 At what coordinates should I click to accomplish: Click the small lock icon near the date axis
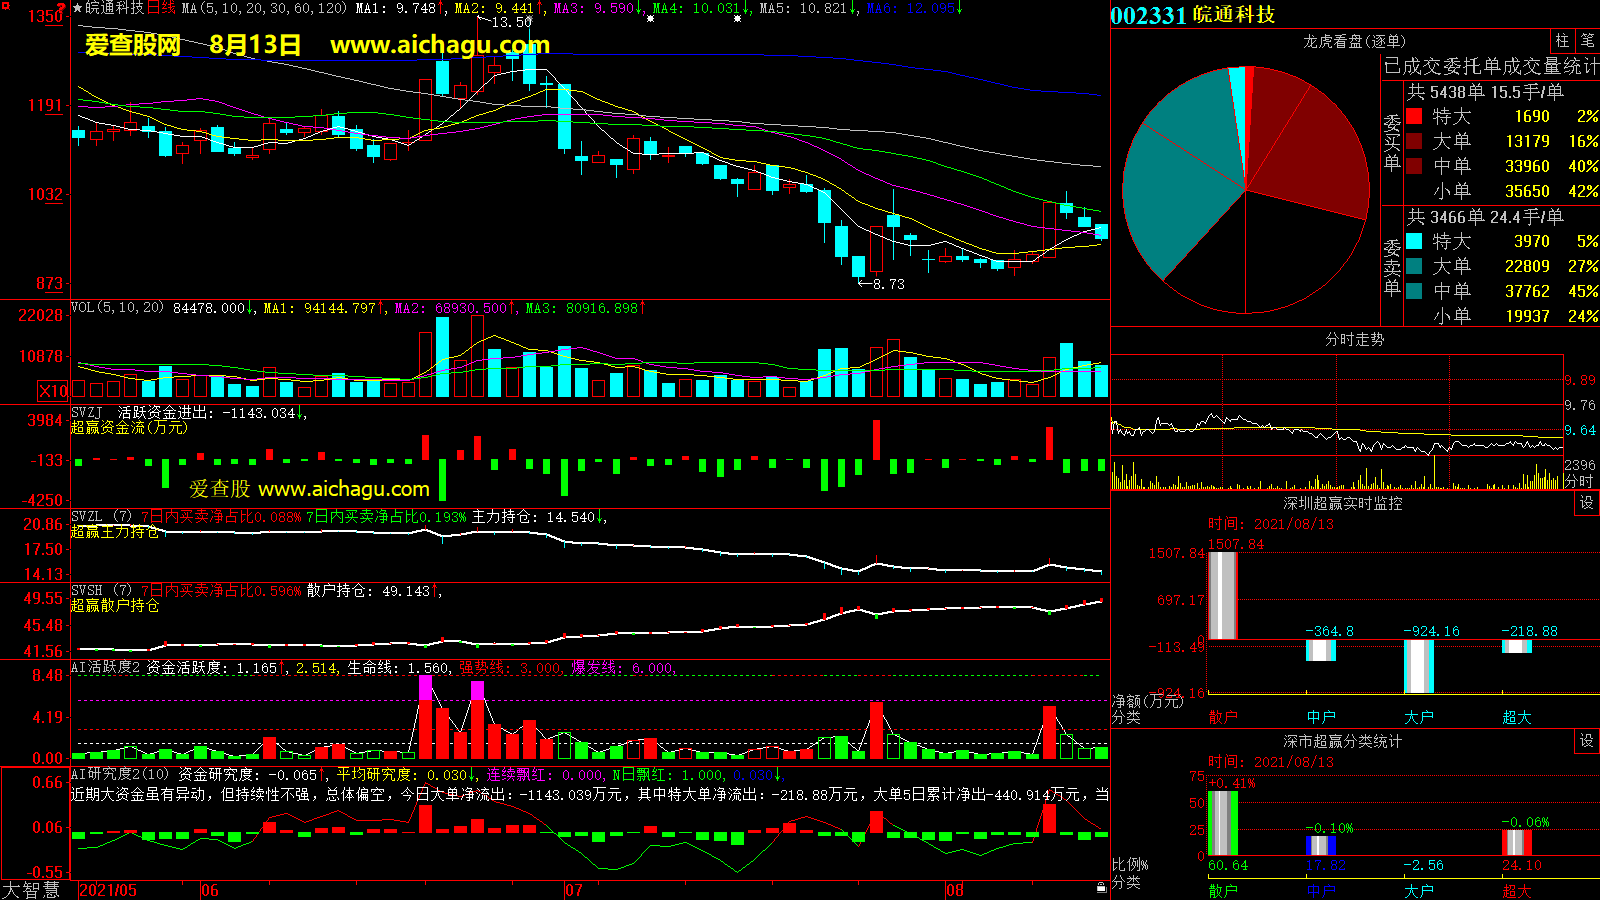click(1101, 887)
